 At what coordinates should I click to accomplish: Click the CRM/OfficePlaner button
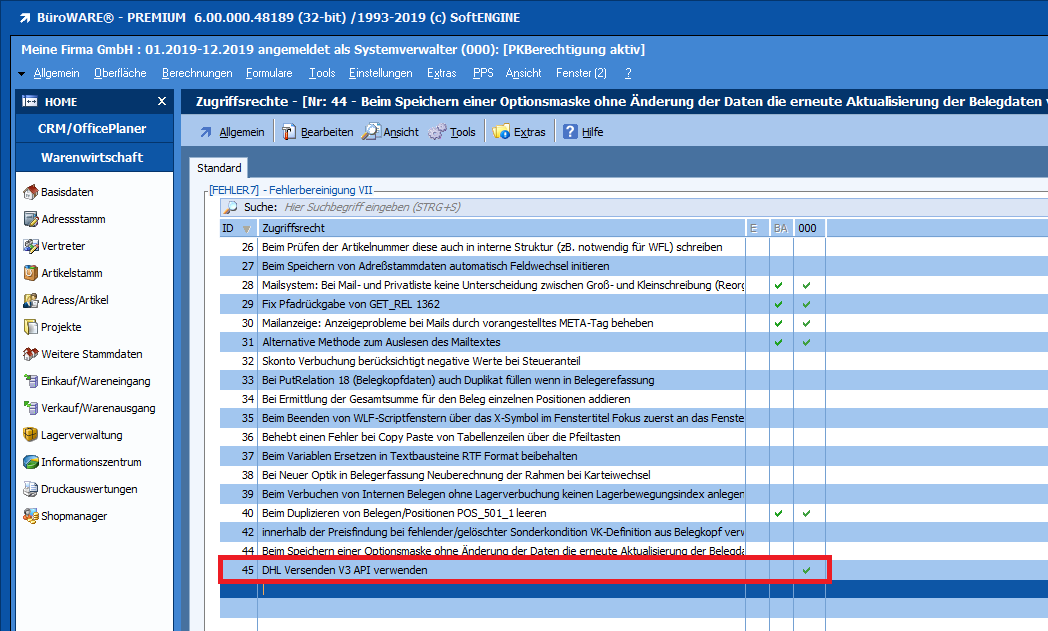[x=91, y=128]
